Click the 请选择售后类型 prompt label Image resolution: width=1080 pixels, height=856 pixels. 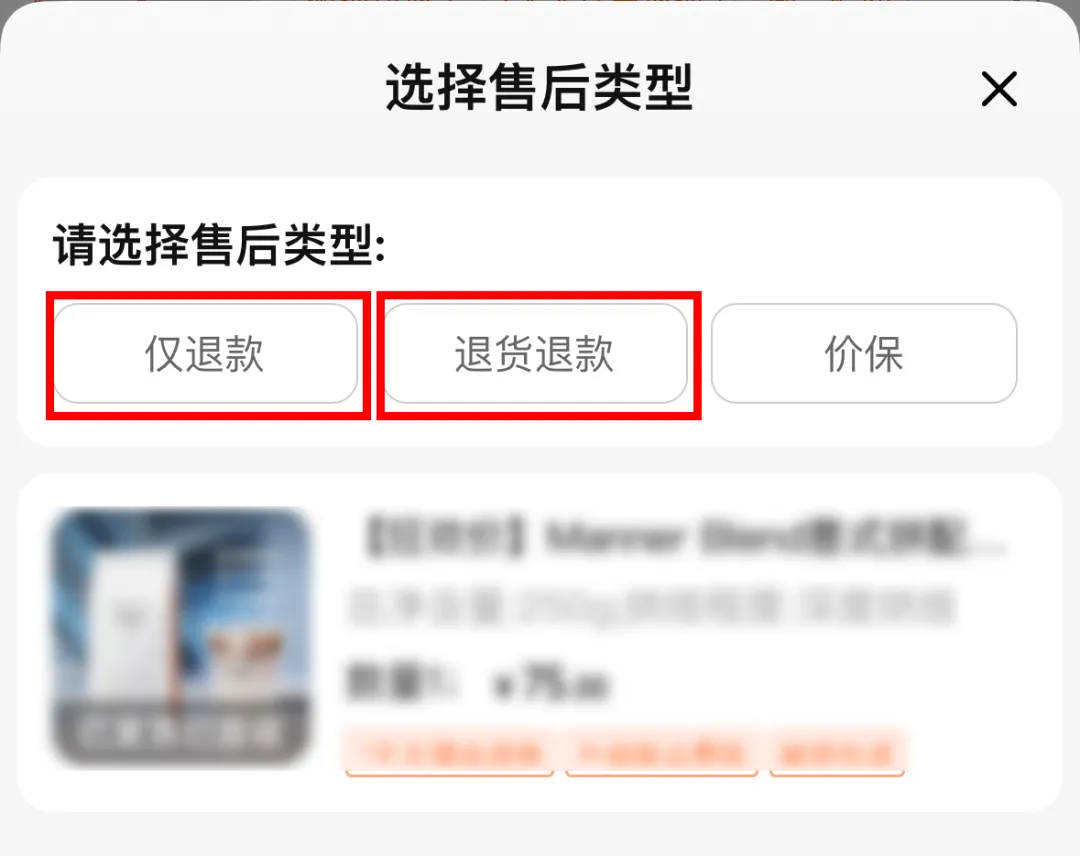click(x=219, y=244)
